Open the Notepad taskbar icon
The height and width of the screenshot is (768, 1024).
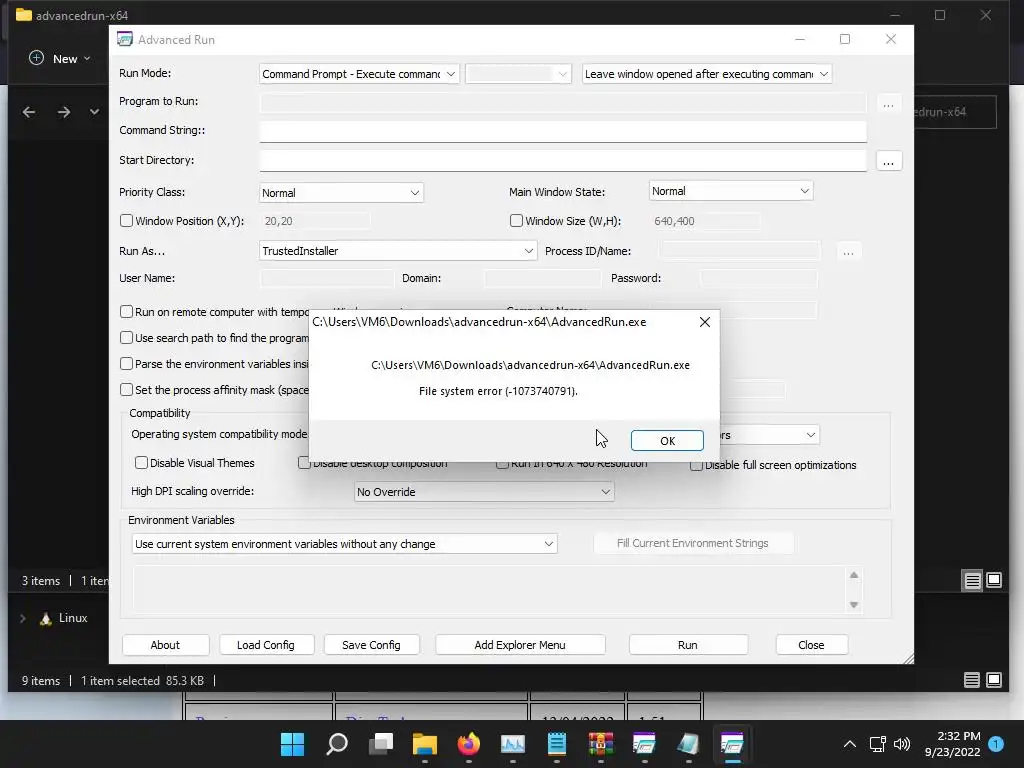(556, 744)
